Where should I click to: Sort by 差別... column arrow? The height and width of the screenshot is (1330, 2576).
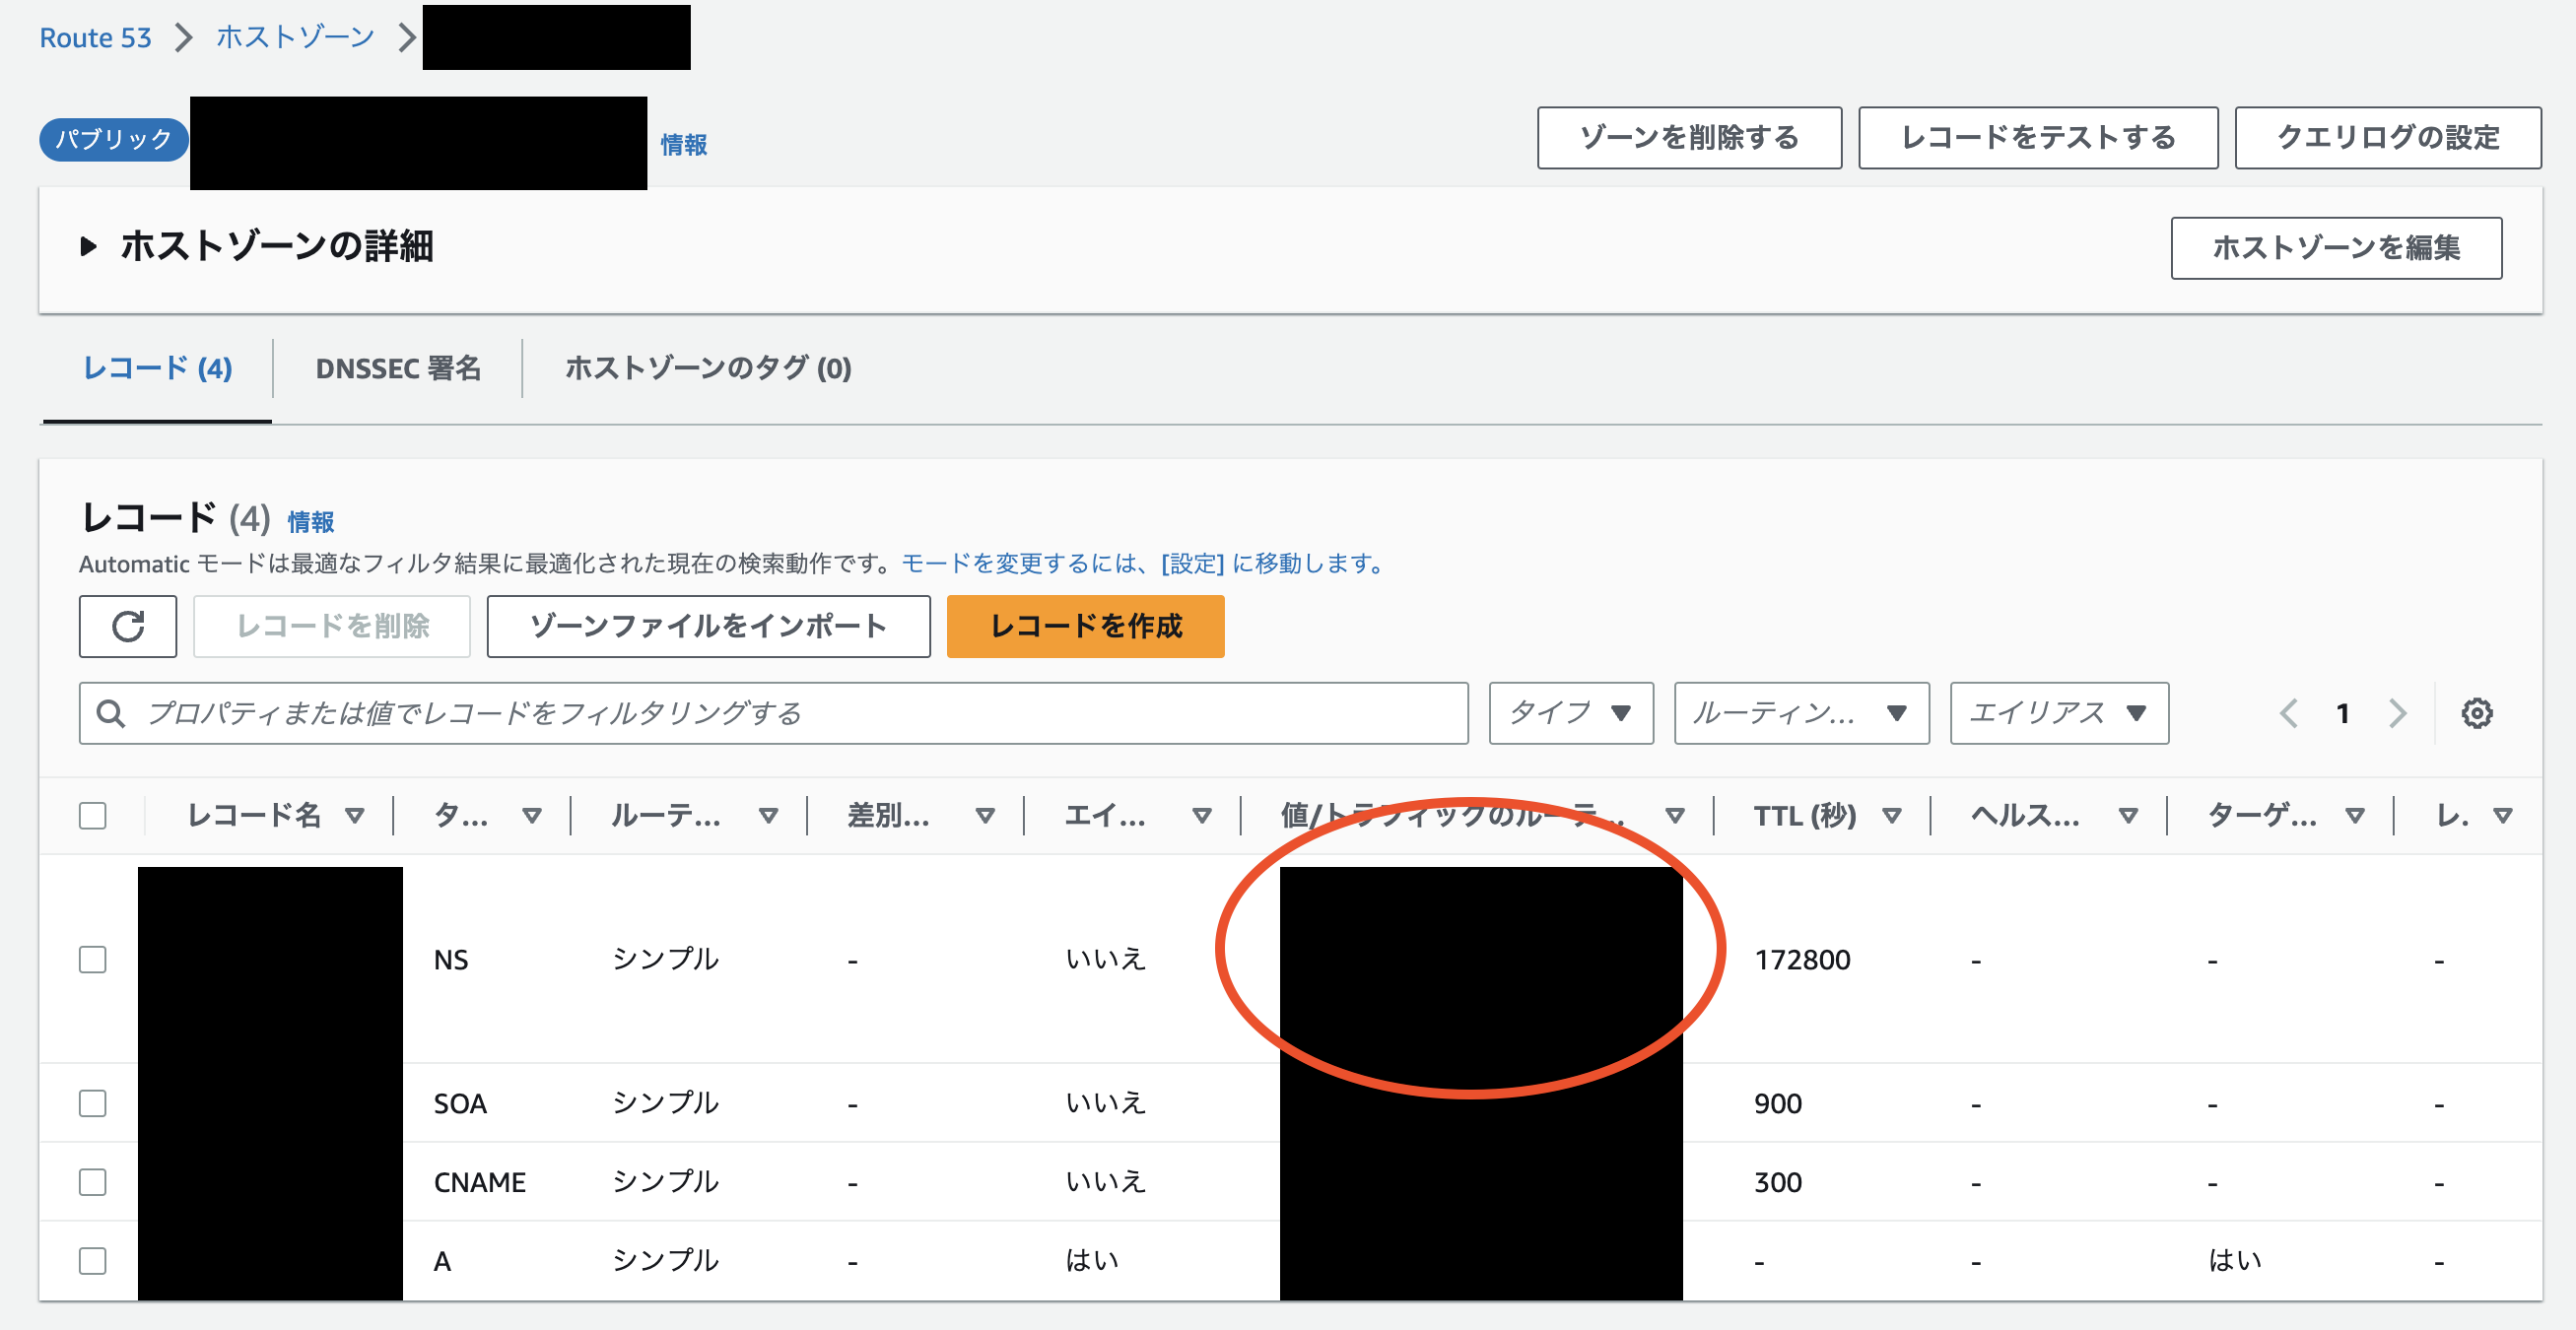tap(986, 816)
